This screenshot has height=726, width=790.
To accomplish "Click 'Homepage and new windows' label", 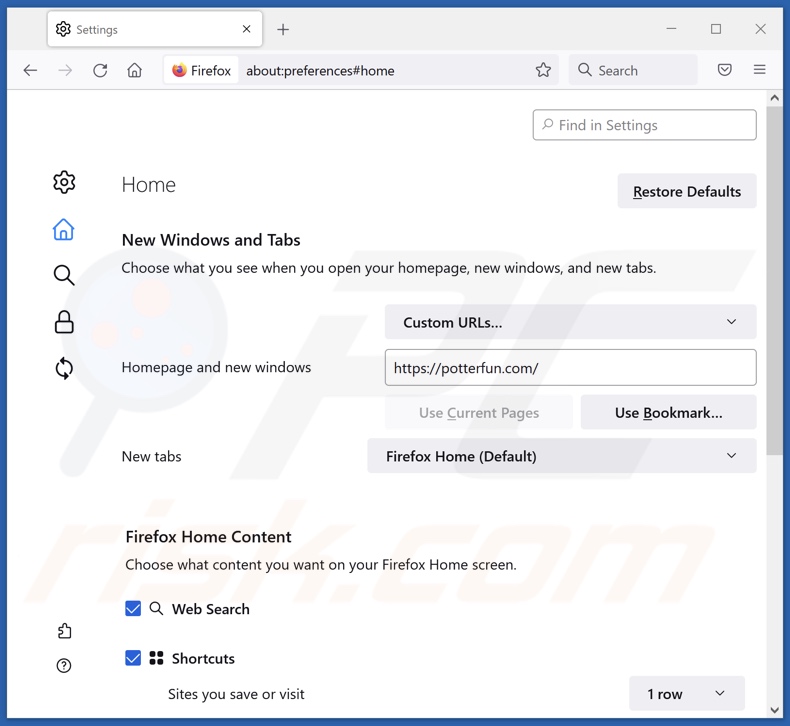I will click(216, 367).
